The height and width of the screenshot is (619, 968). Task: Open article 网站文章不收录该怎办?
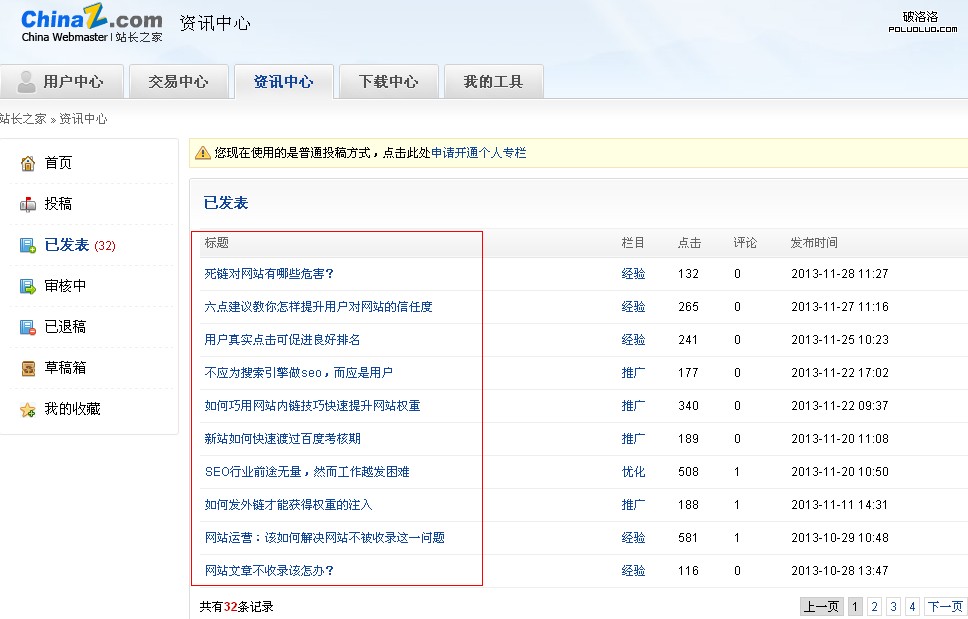pos(269,571)
